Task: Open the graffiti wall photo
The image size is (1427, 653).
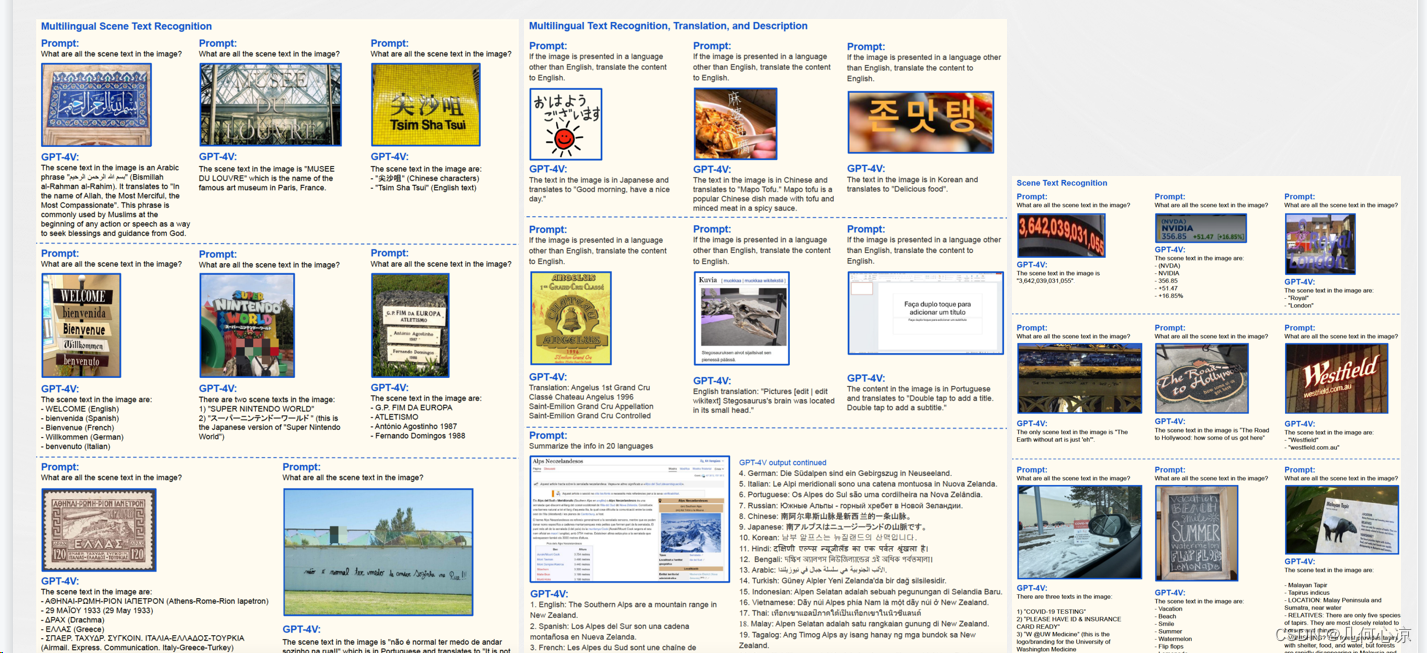Action: coord(378,552)
